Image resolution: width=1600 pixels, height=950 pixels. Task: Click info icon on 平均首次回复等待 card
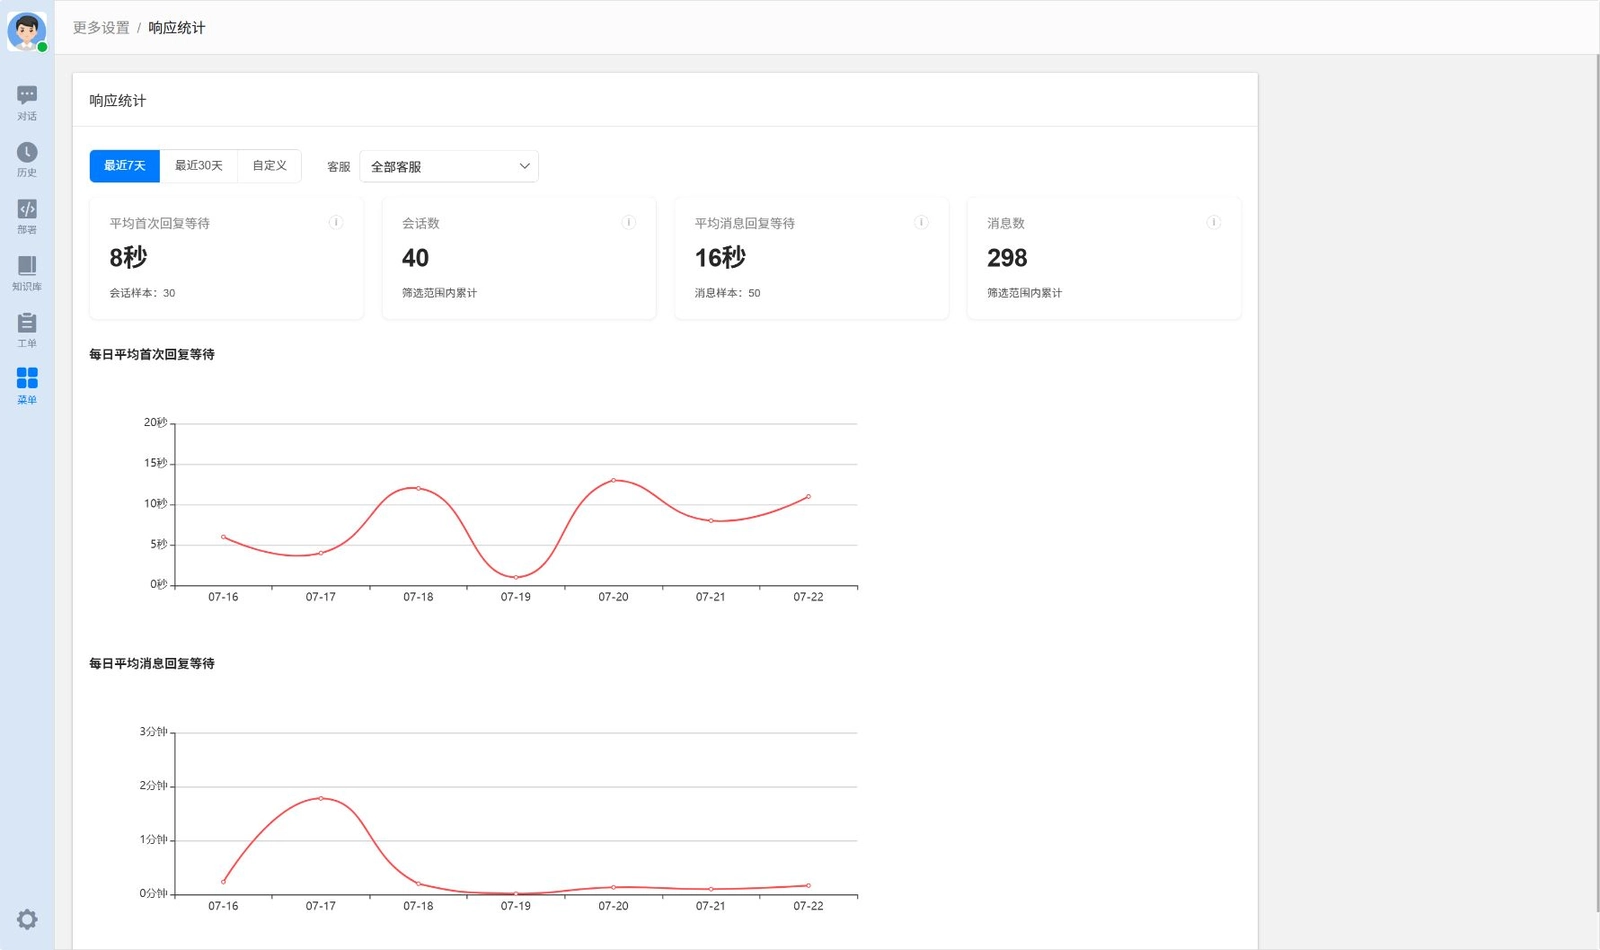pos(336,222)
